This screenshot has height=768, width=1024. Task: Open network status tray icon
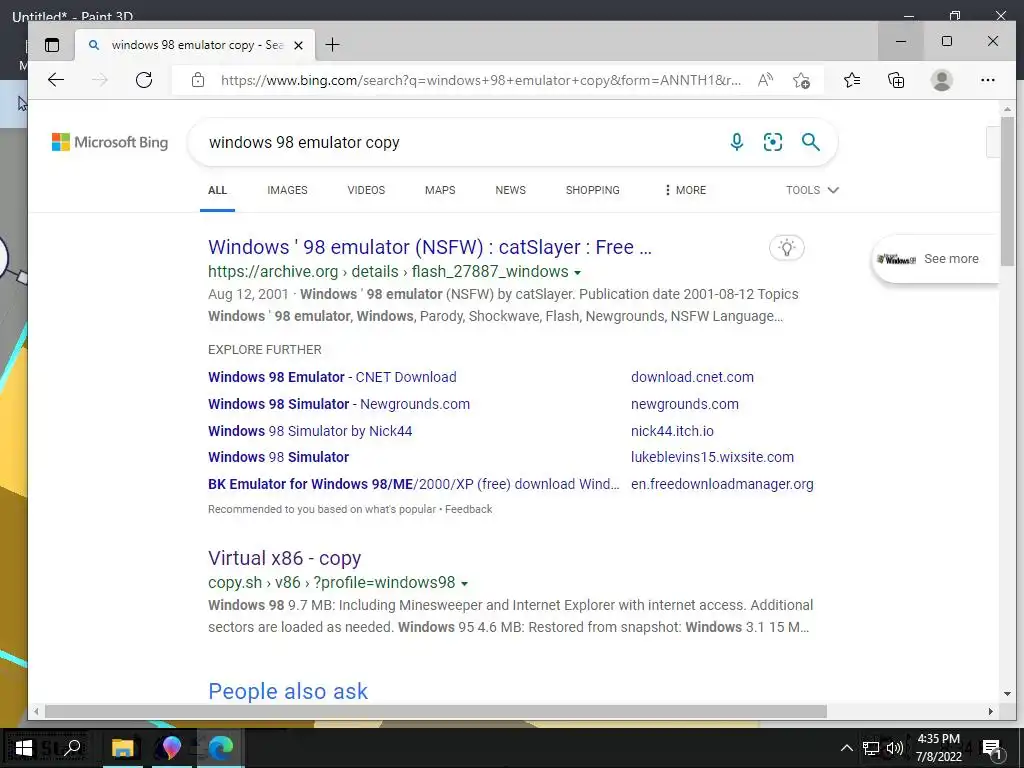871,748
